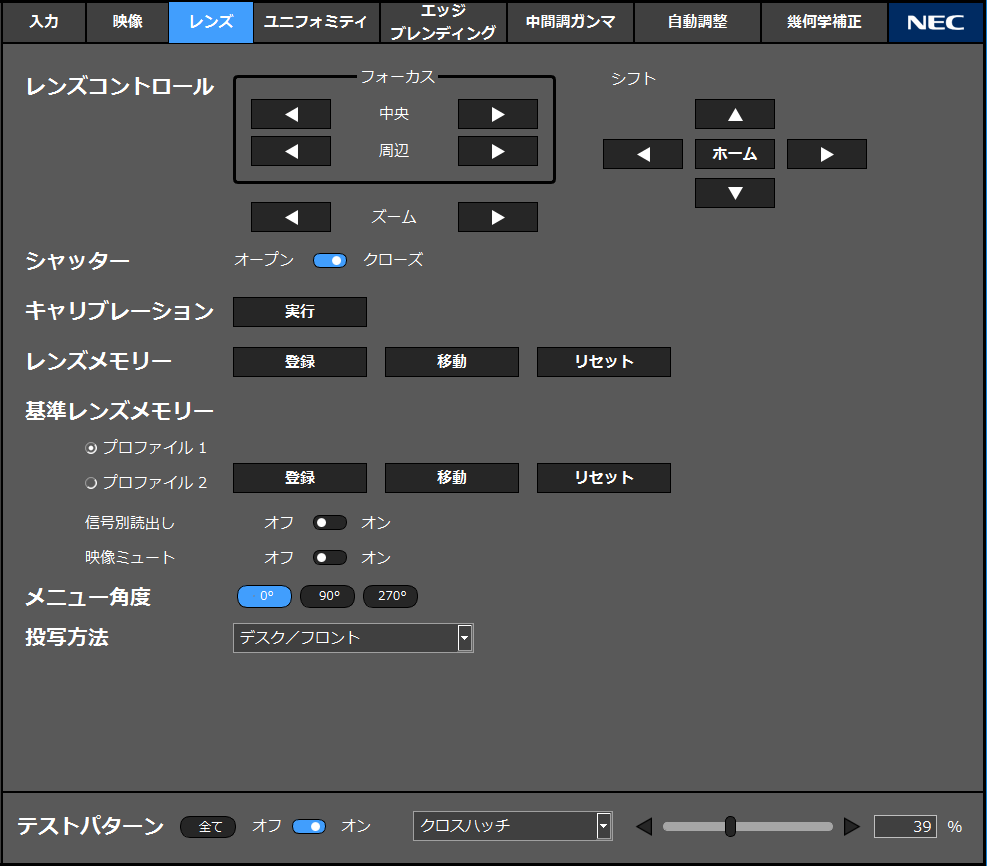Shift the lens down with down arrow
The image size is (987, 866).
click(734, 193)
